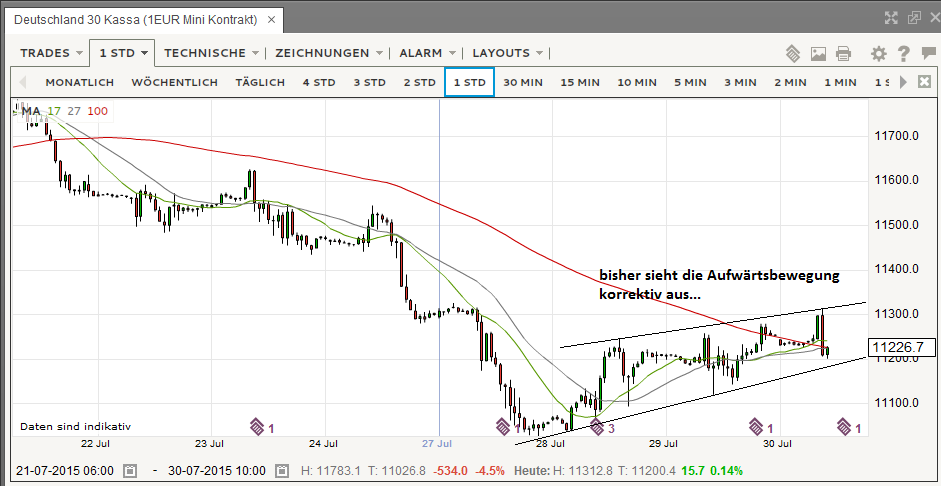This screenshot has width=941, height=486.
Task: Expand the TRADES dropdown menu
Action: click(51, 53)
